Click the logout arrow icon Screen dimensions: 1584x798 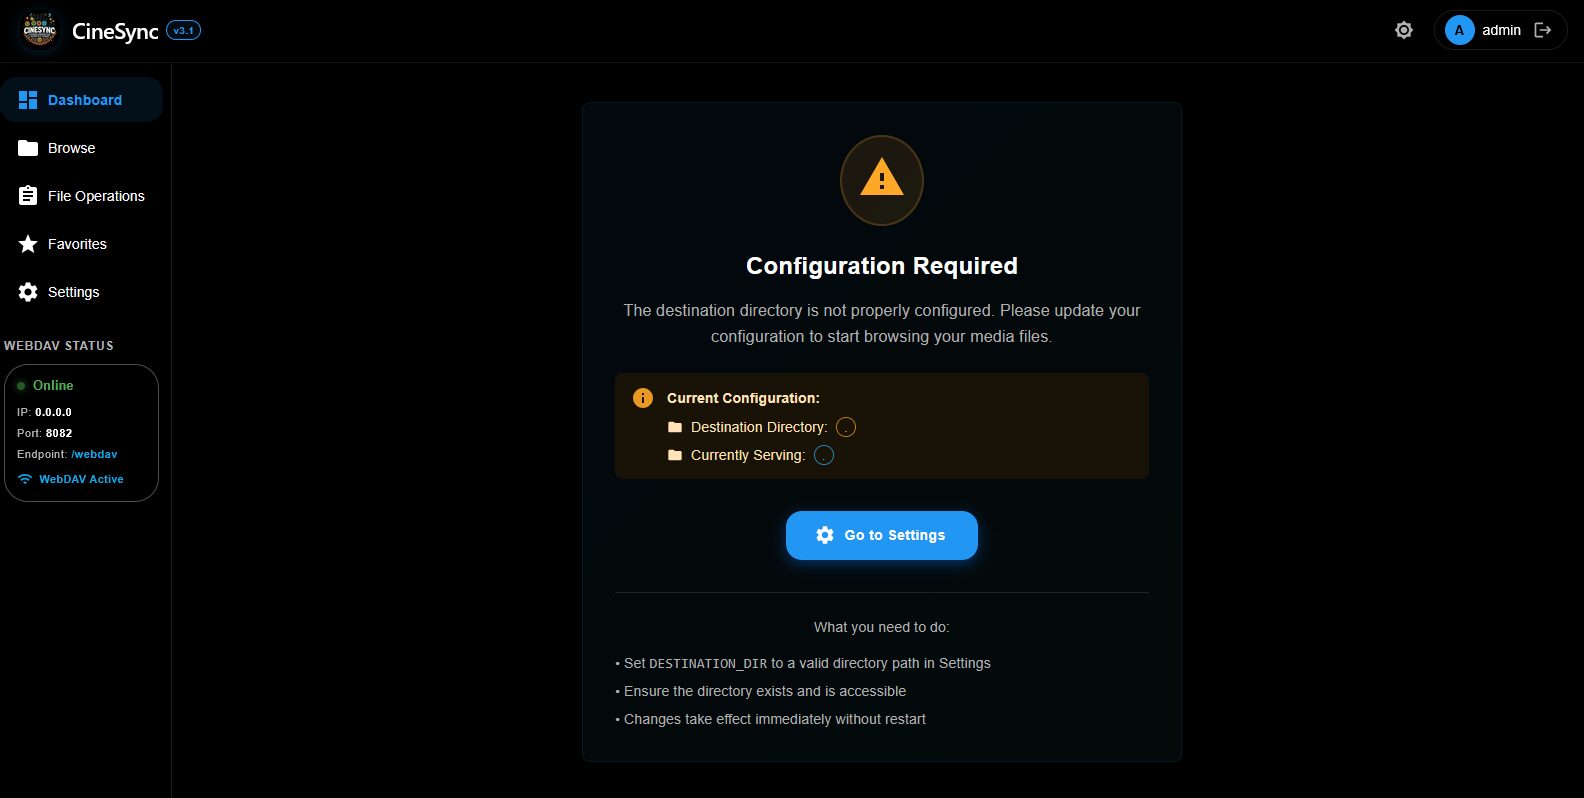pyautogui.click(x=1543, y=30)
